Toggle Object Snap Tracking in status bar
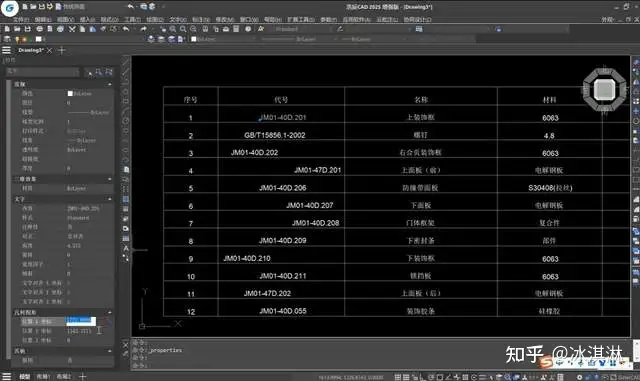 point(449,377)
